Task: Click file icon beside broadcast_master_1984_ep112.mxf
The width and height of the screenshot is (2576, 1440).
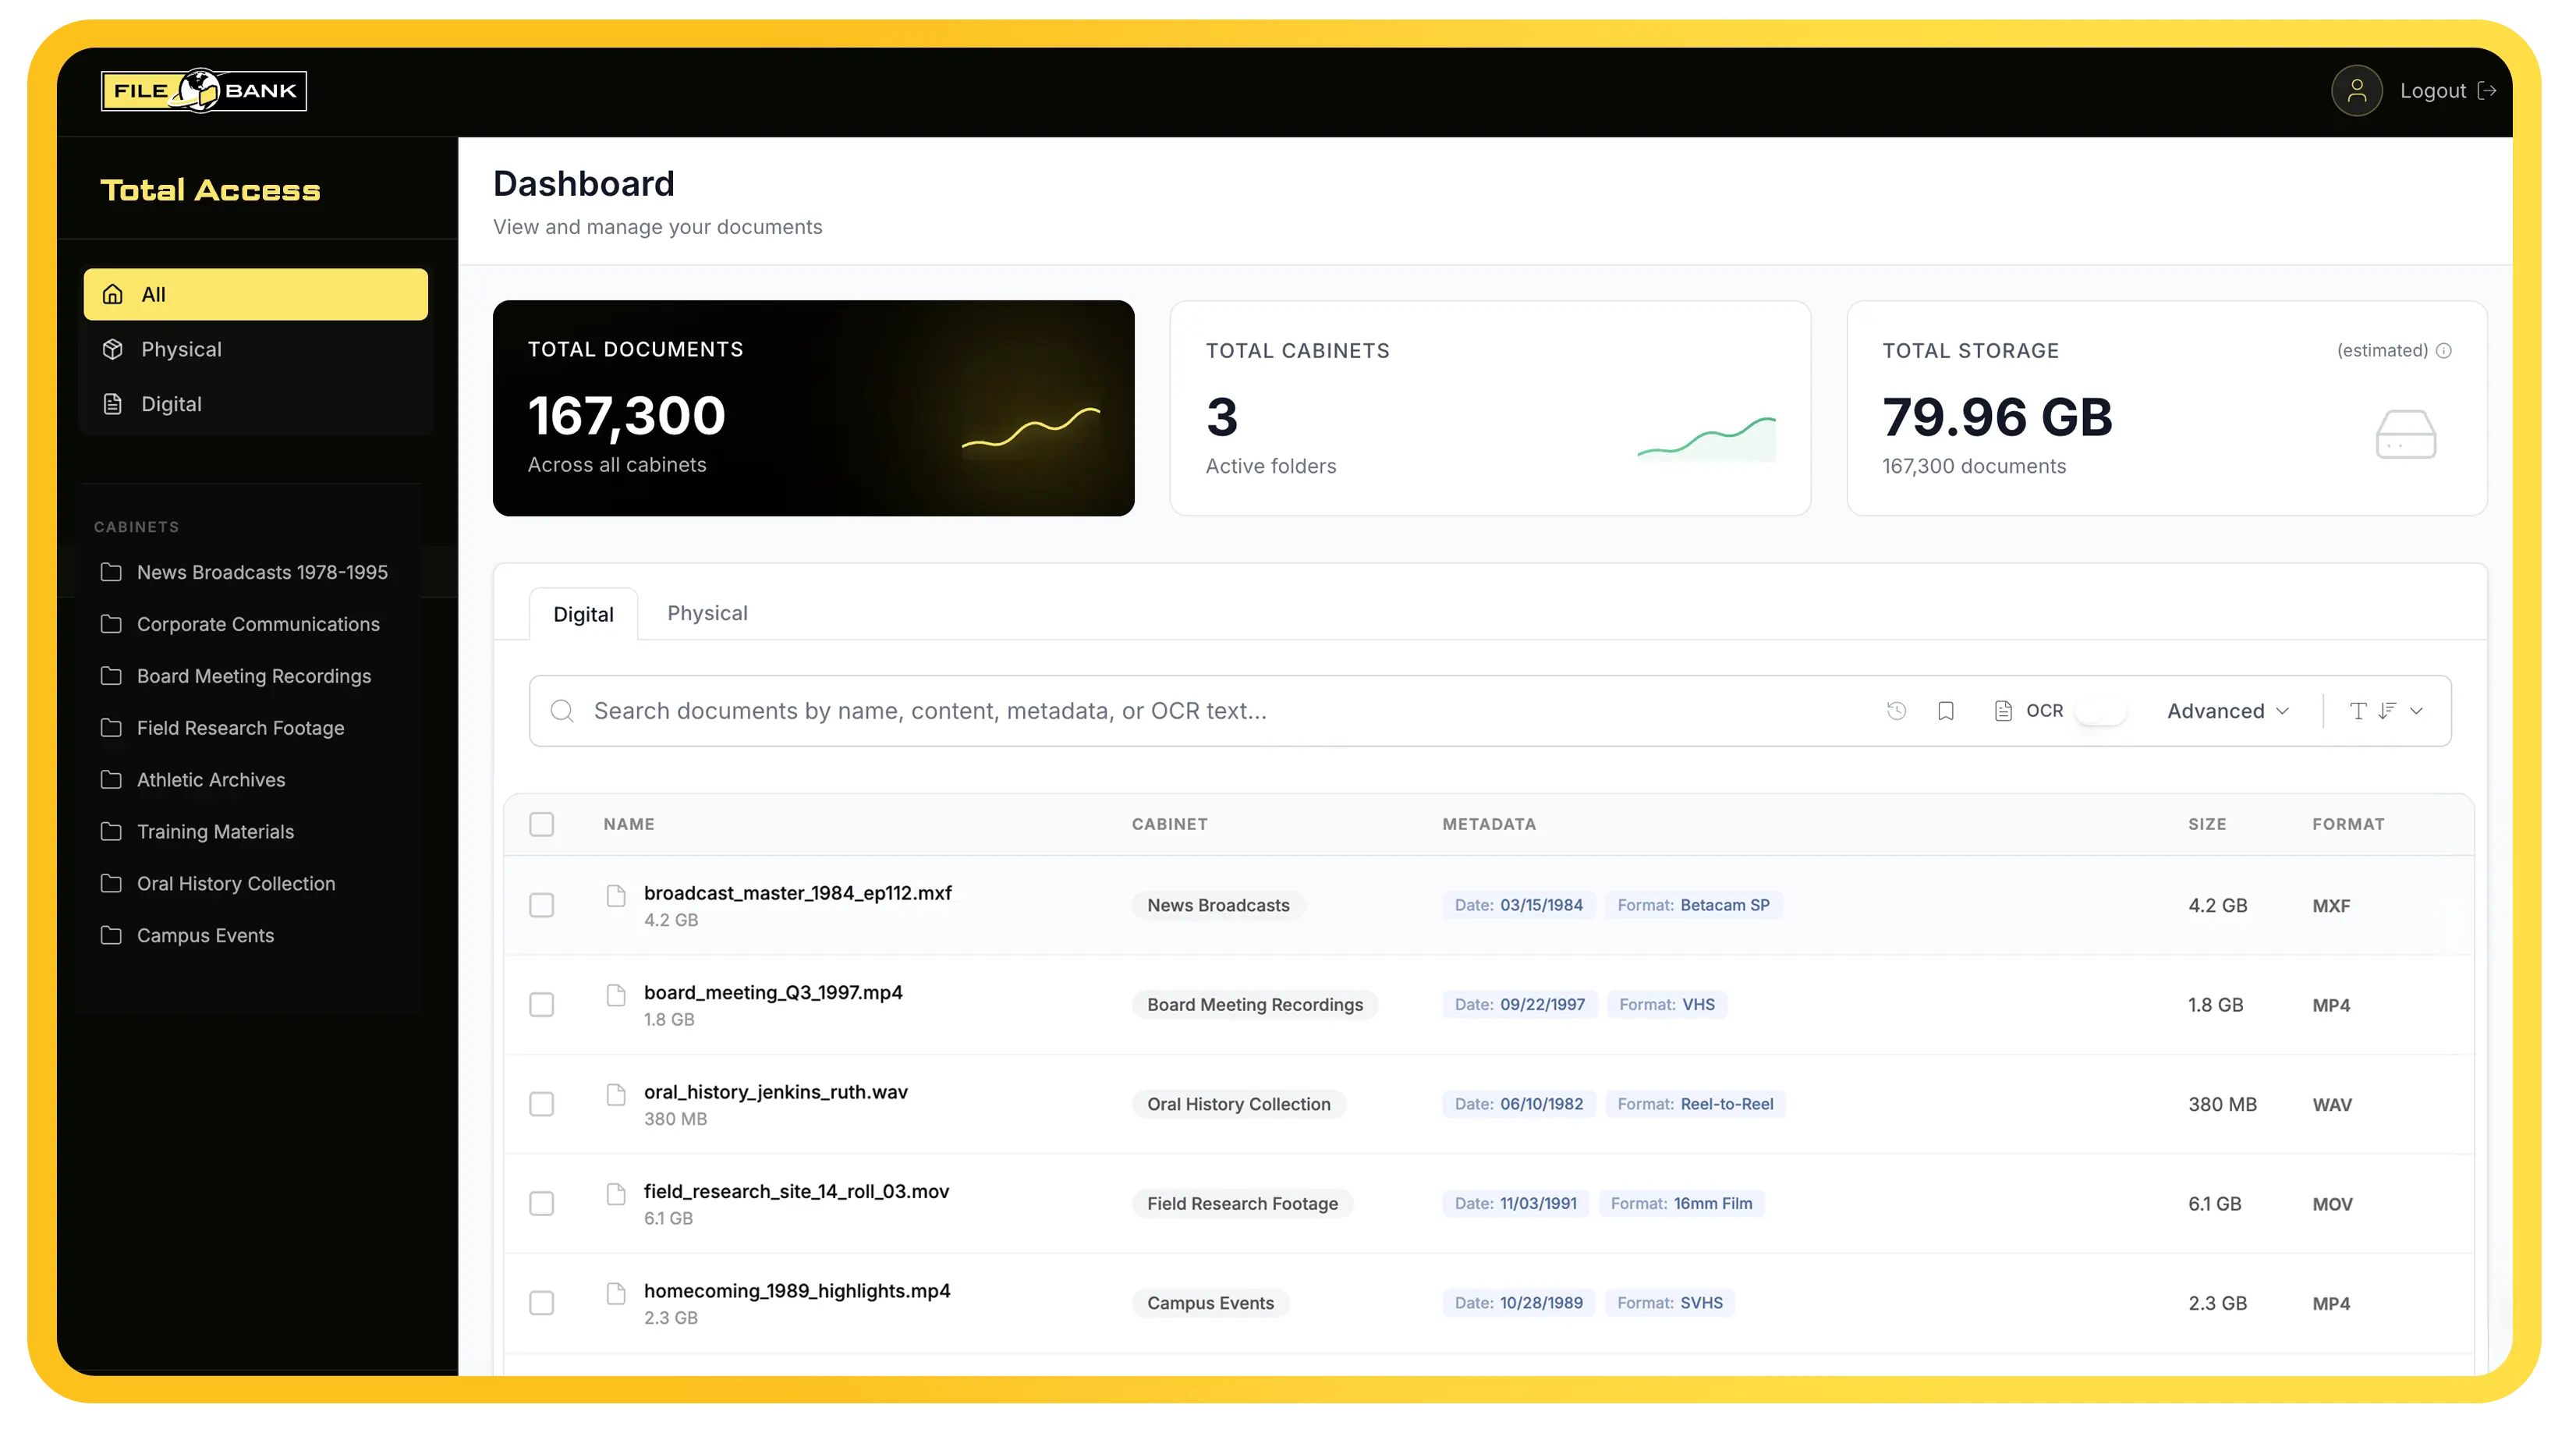Action: [616, 895]
